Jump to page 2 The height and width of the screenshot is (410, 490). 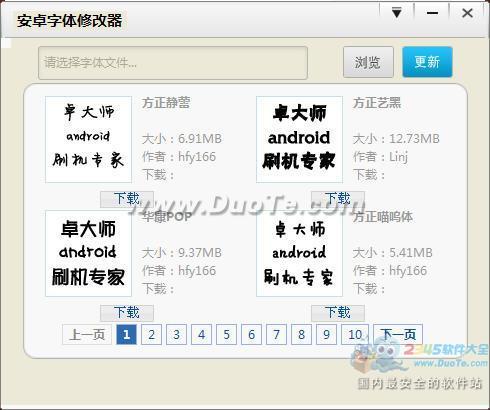tap(151, 334)
